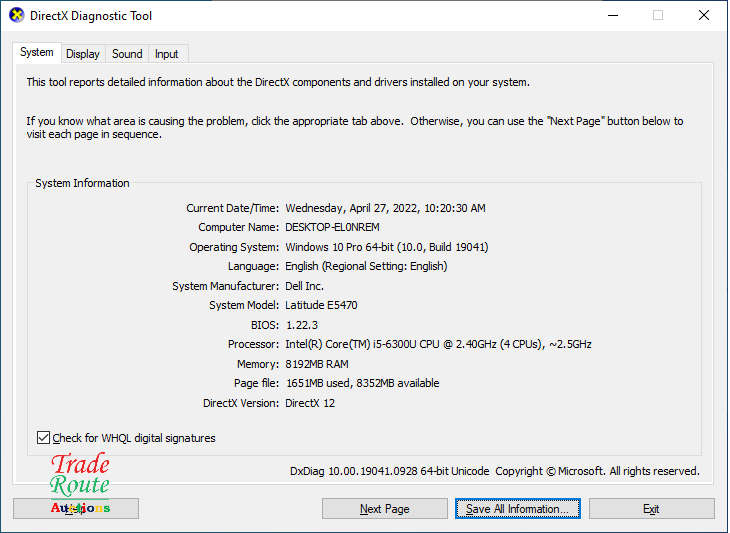The height and width of the screenshot is (533, 730).
Task: Click the DxDiag 10.00.19041.0928 version text
Action: 390,471
